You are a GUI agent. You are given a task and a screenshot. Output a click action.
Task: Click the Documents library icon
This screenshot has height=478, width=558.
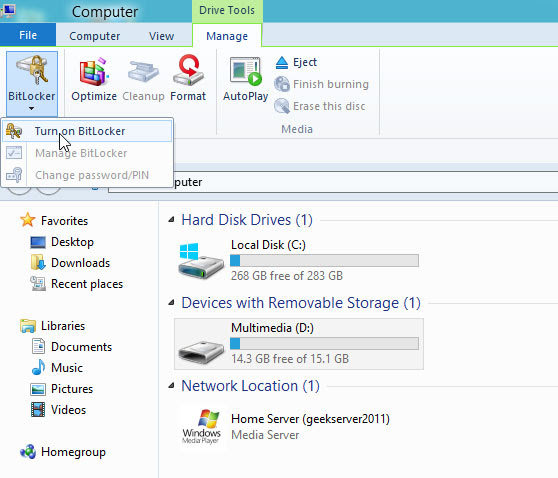(38, 346)
